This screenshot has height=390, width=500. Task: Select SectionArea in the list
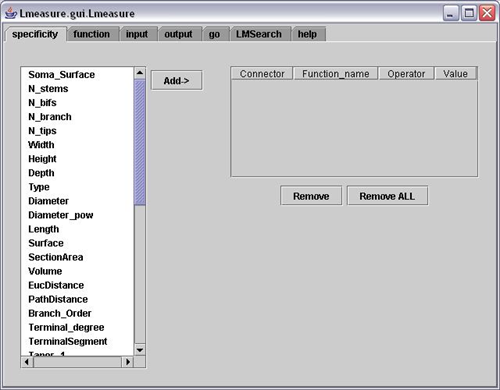point(77,257)
